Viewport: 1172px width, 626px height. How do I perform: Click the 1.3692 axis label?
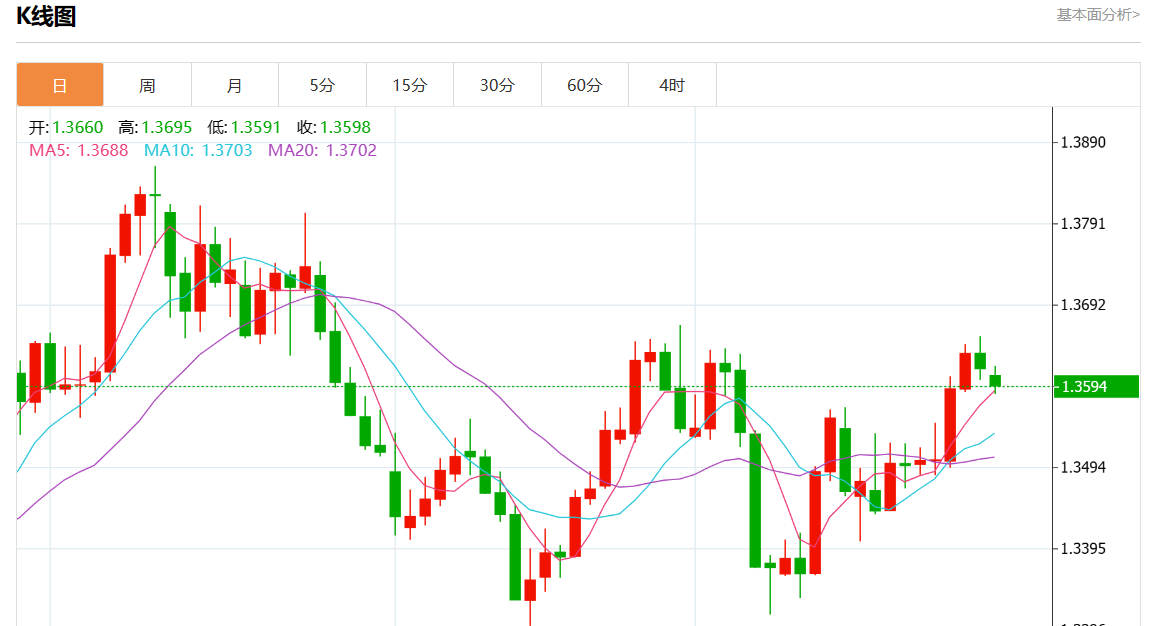[1083, 305]
